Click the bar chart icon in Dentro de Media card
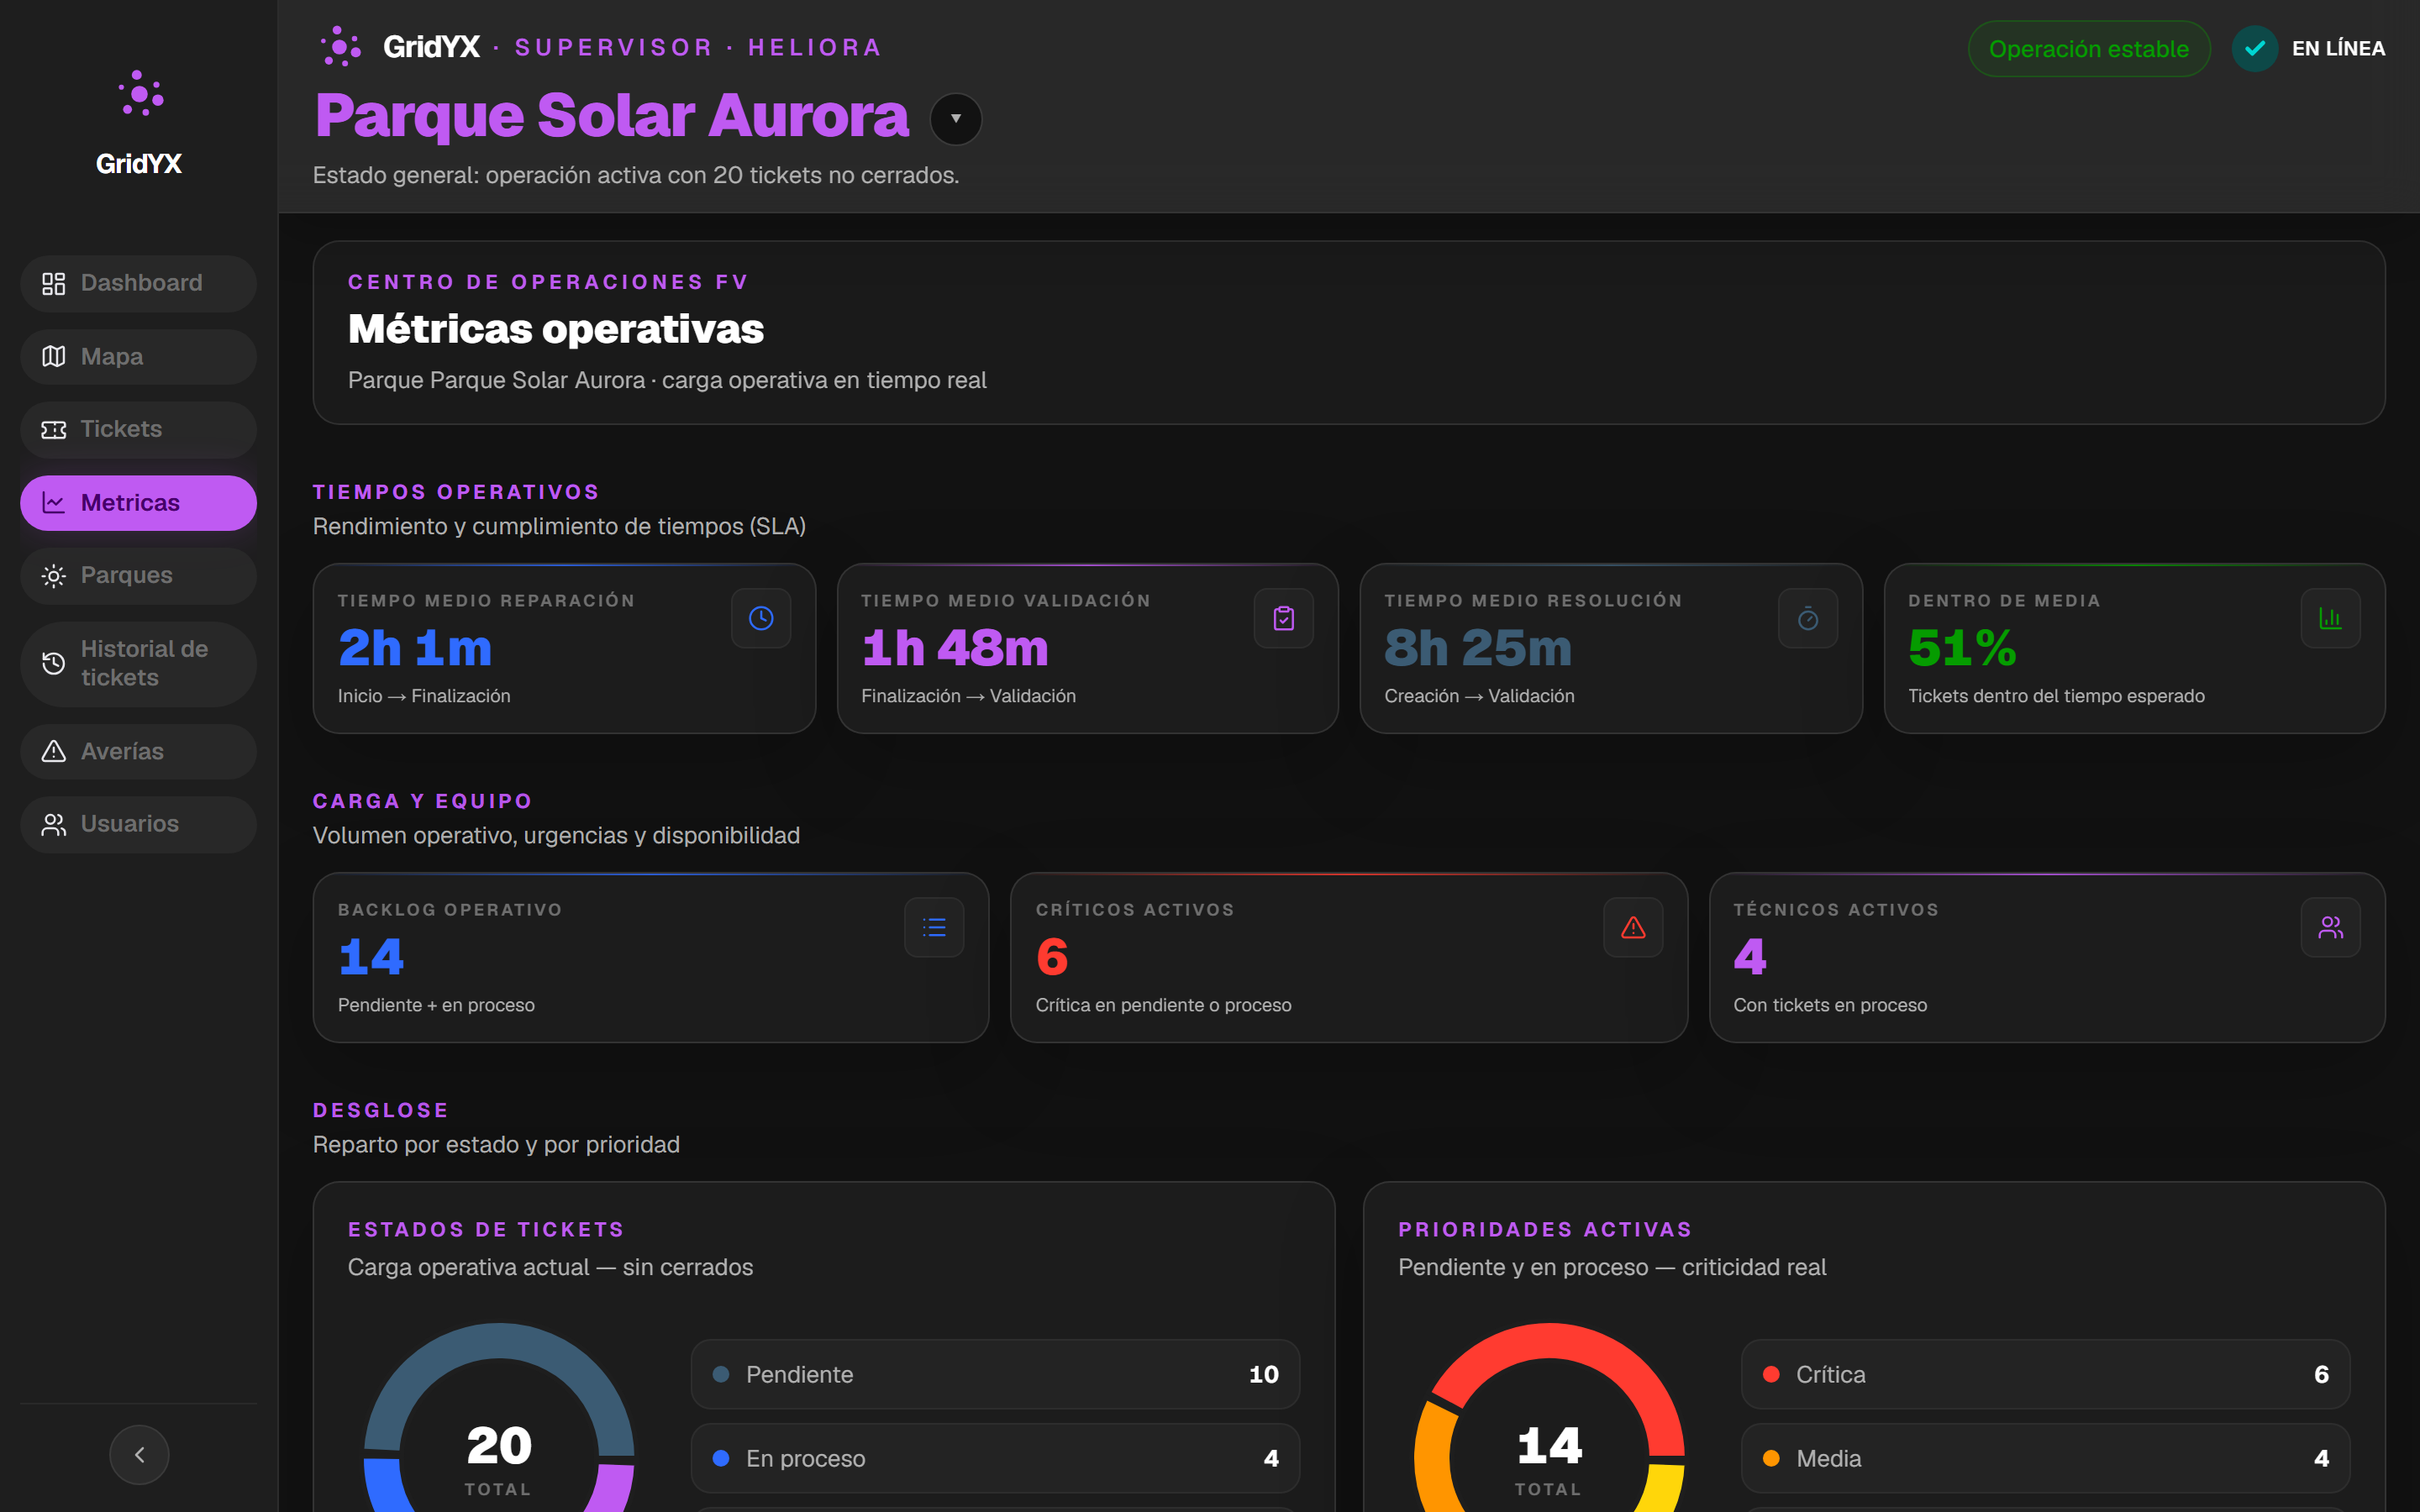 2331,618
